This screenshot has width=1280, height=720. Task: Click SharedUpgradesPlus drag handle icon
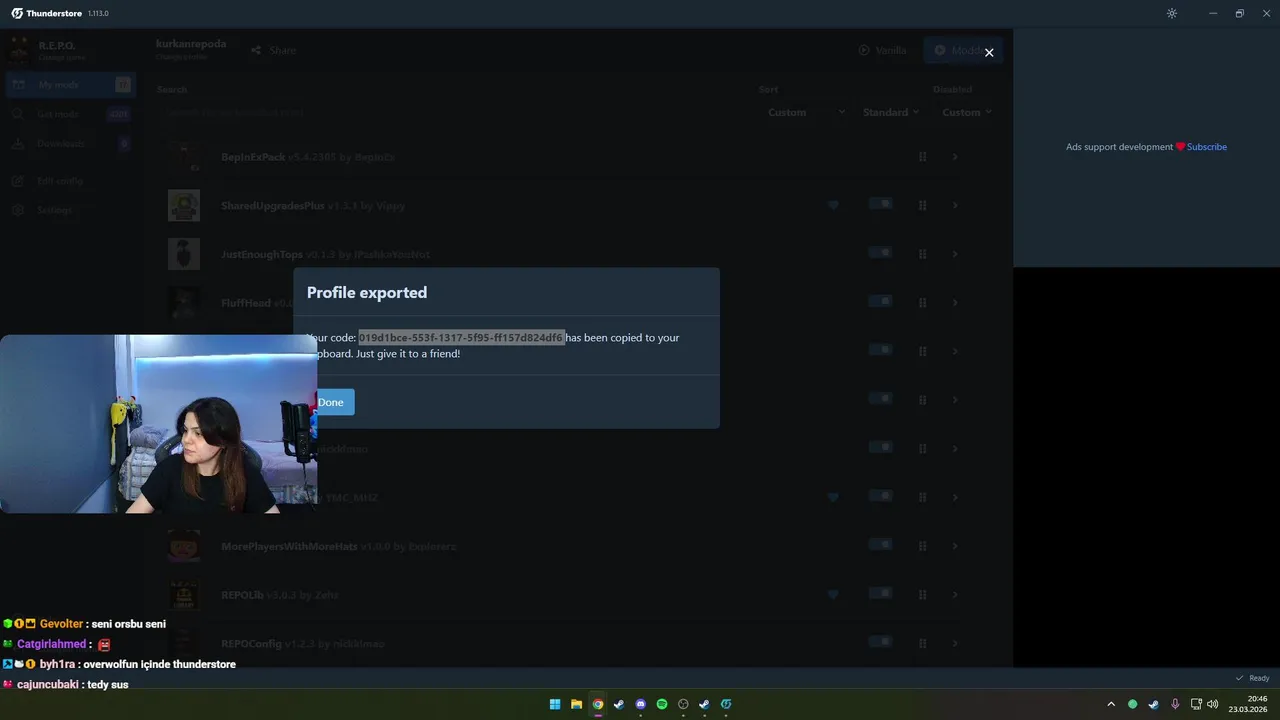click(923, 205)
